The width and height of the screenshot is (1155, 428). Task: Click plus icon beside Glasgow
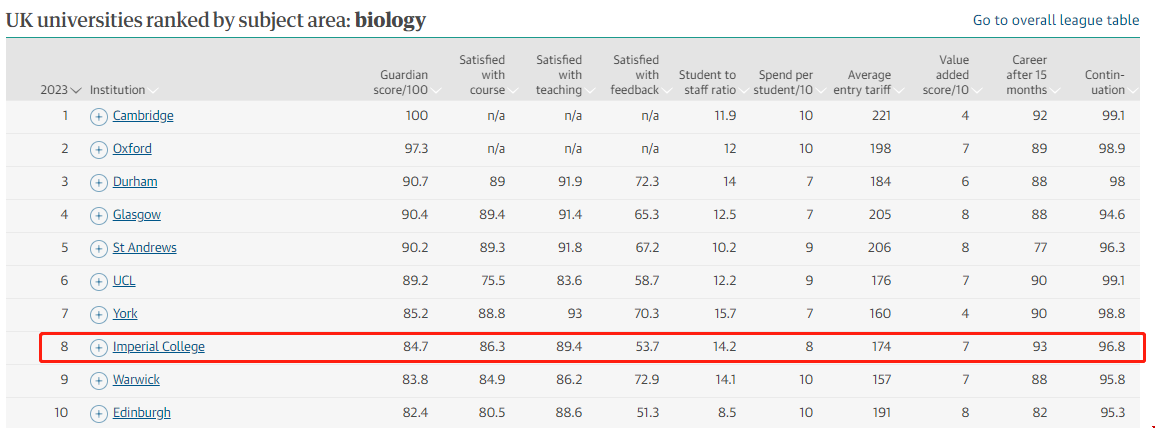point(98,215)
